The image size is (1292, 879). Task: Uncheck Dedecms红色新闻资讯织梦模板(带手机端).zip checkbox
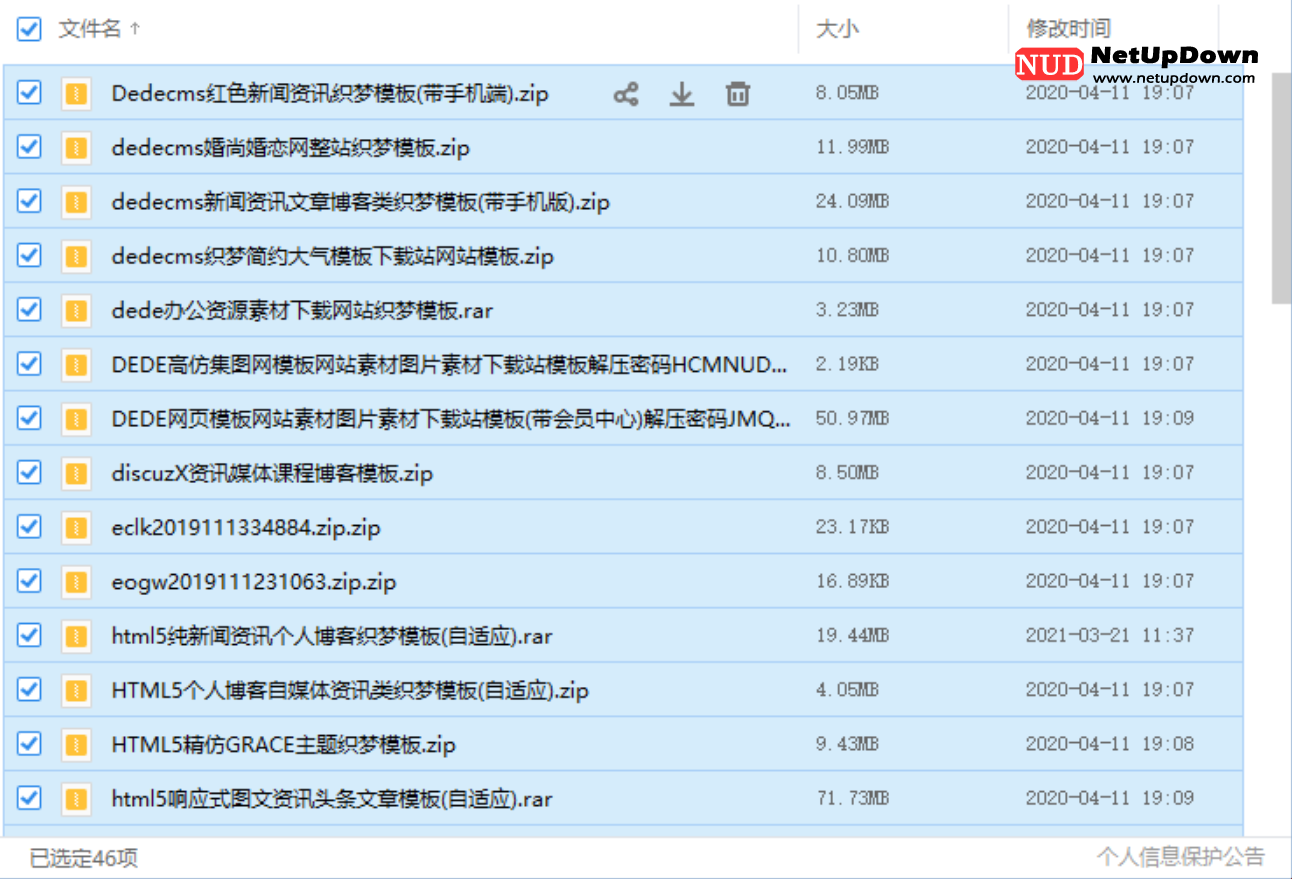coord(29,93)
